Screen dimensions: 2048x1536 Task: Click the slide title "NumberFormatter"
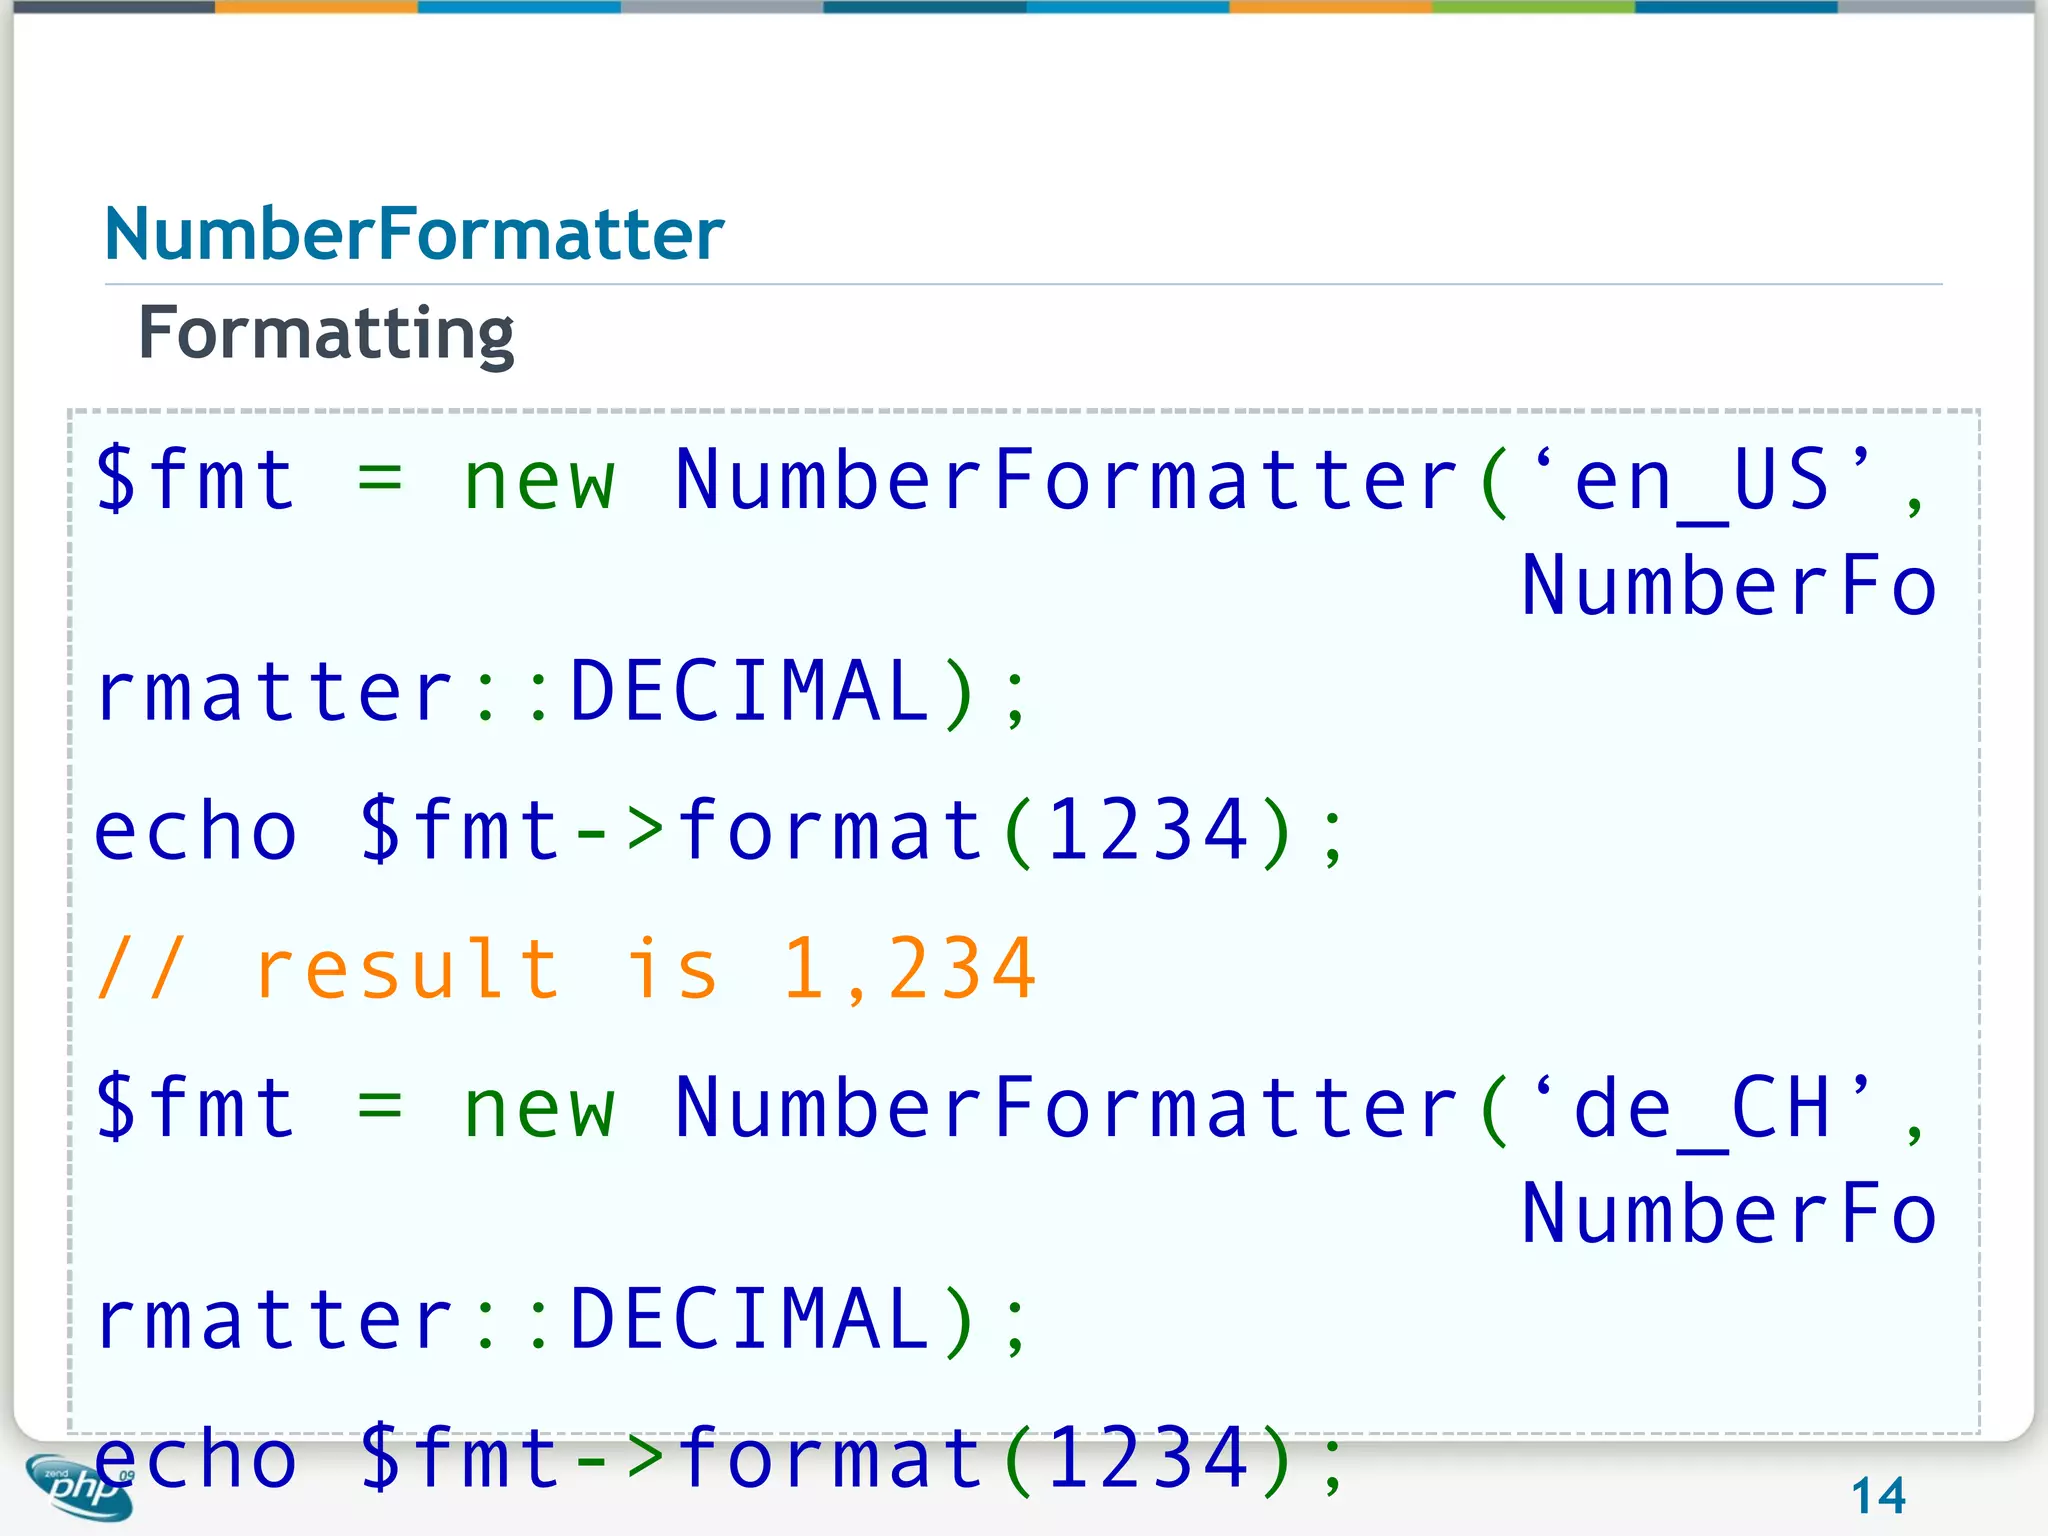pyautogui.click(x=414, y=234)
